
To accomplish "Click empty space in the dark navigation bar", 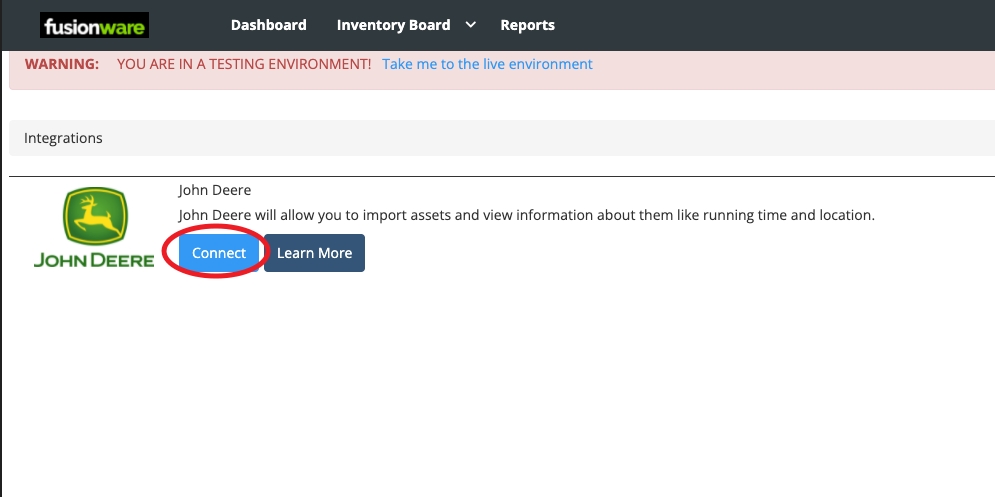I will point(780,25).
